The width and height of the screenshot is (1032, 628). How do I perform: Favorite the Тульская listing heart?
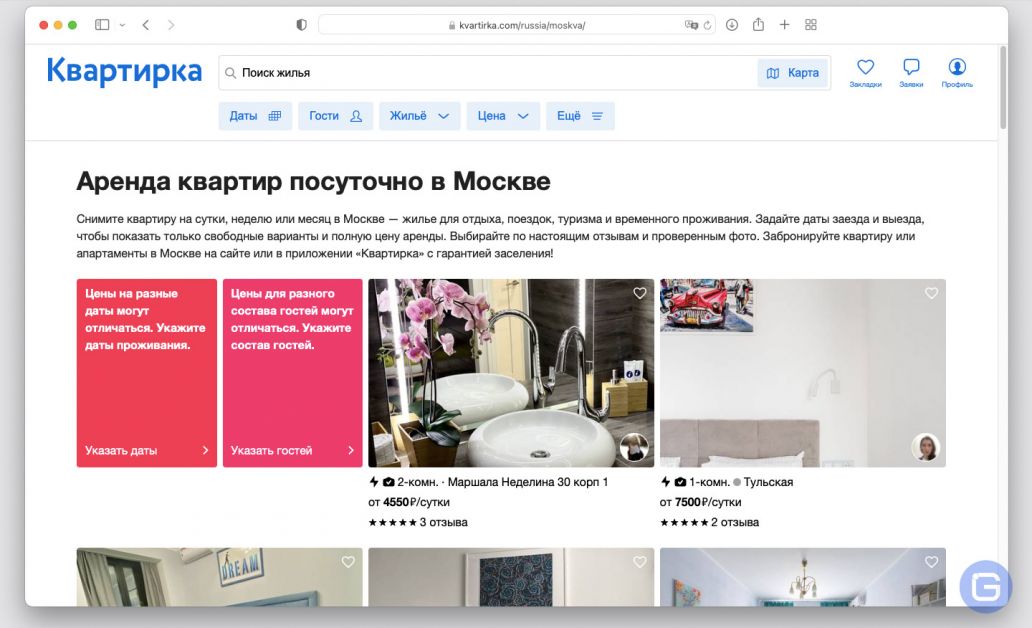(x=931, y=293)
